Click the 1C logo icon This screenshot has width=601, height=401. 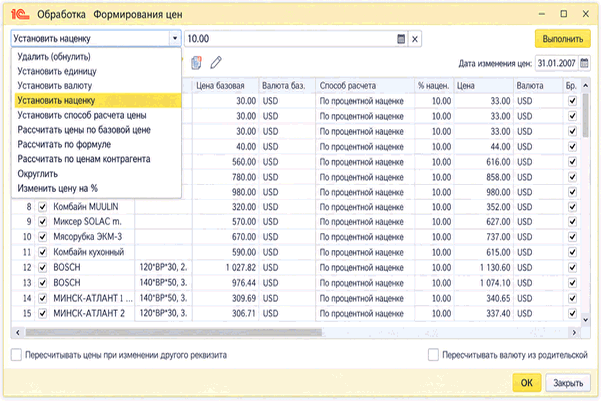pos(20,14)
